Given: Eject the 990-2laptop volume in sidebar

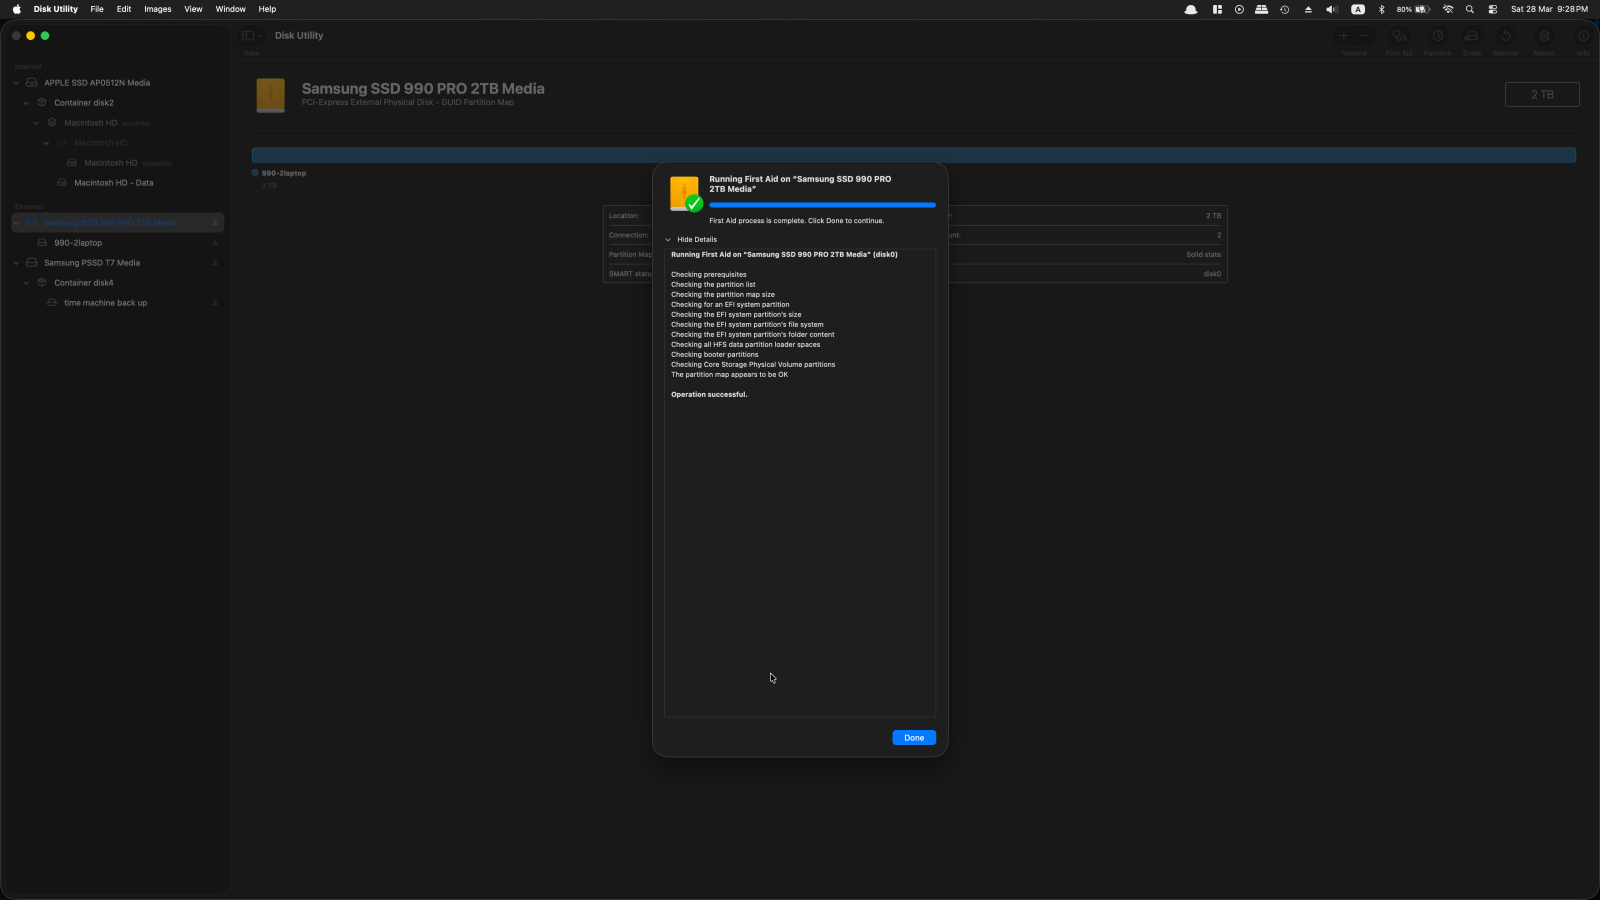Looking at the screenshot, I should click(215, 243).
